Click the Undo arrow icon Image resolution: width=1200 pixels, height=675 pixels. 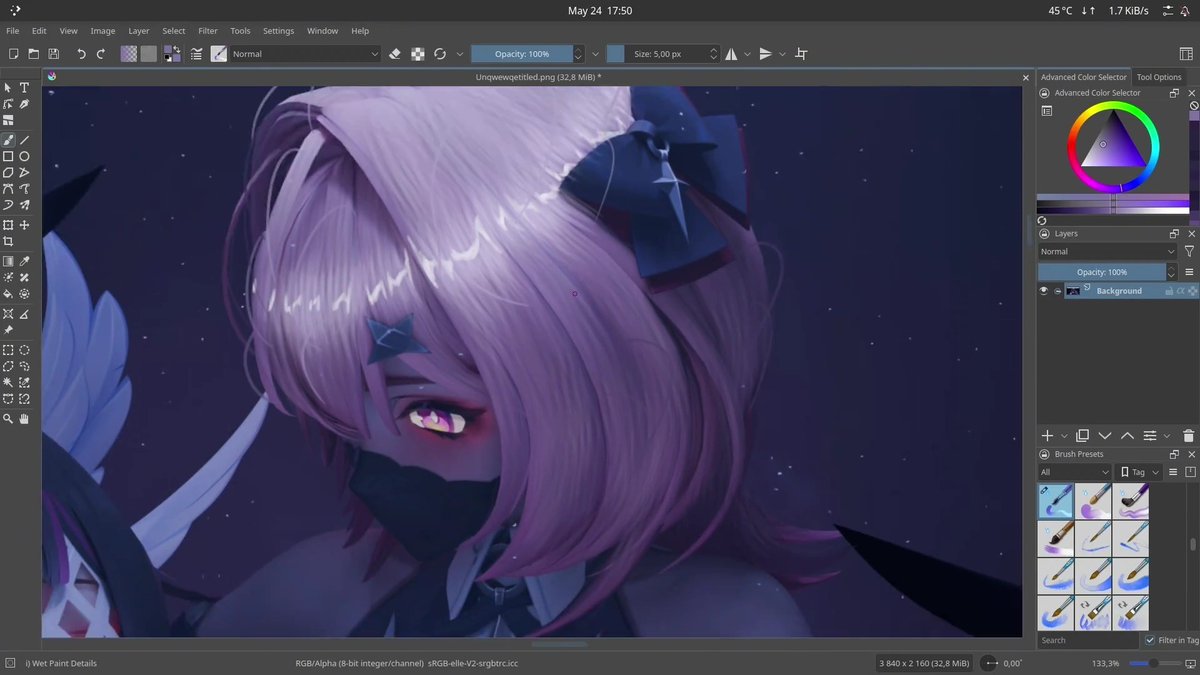(81, 54)
